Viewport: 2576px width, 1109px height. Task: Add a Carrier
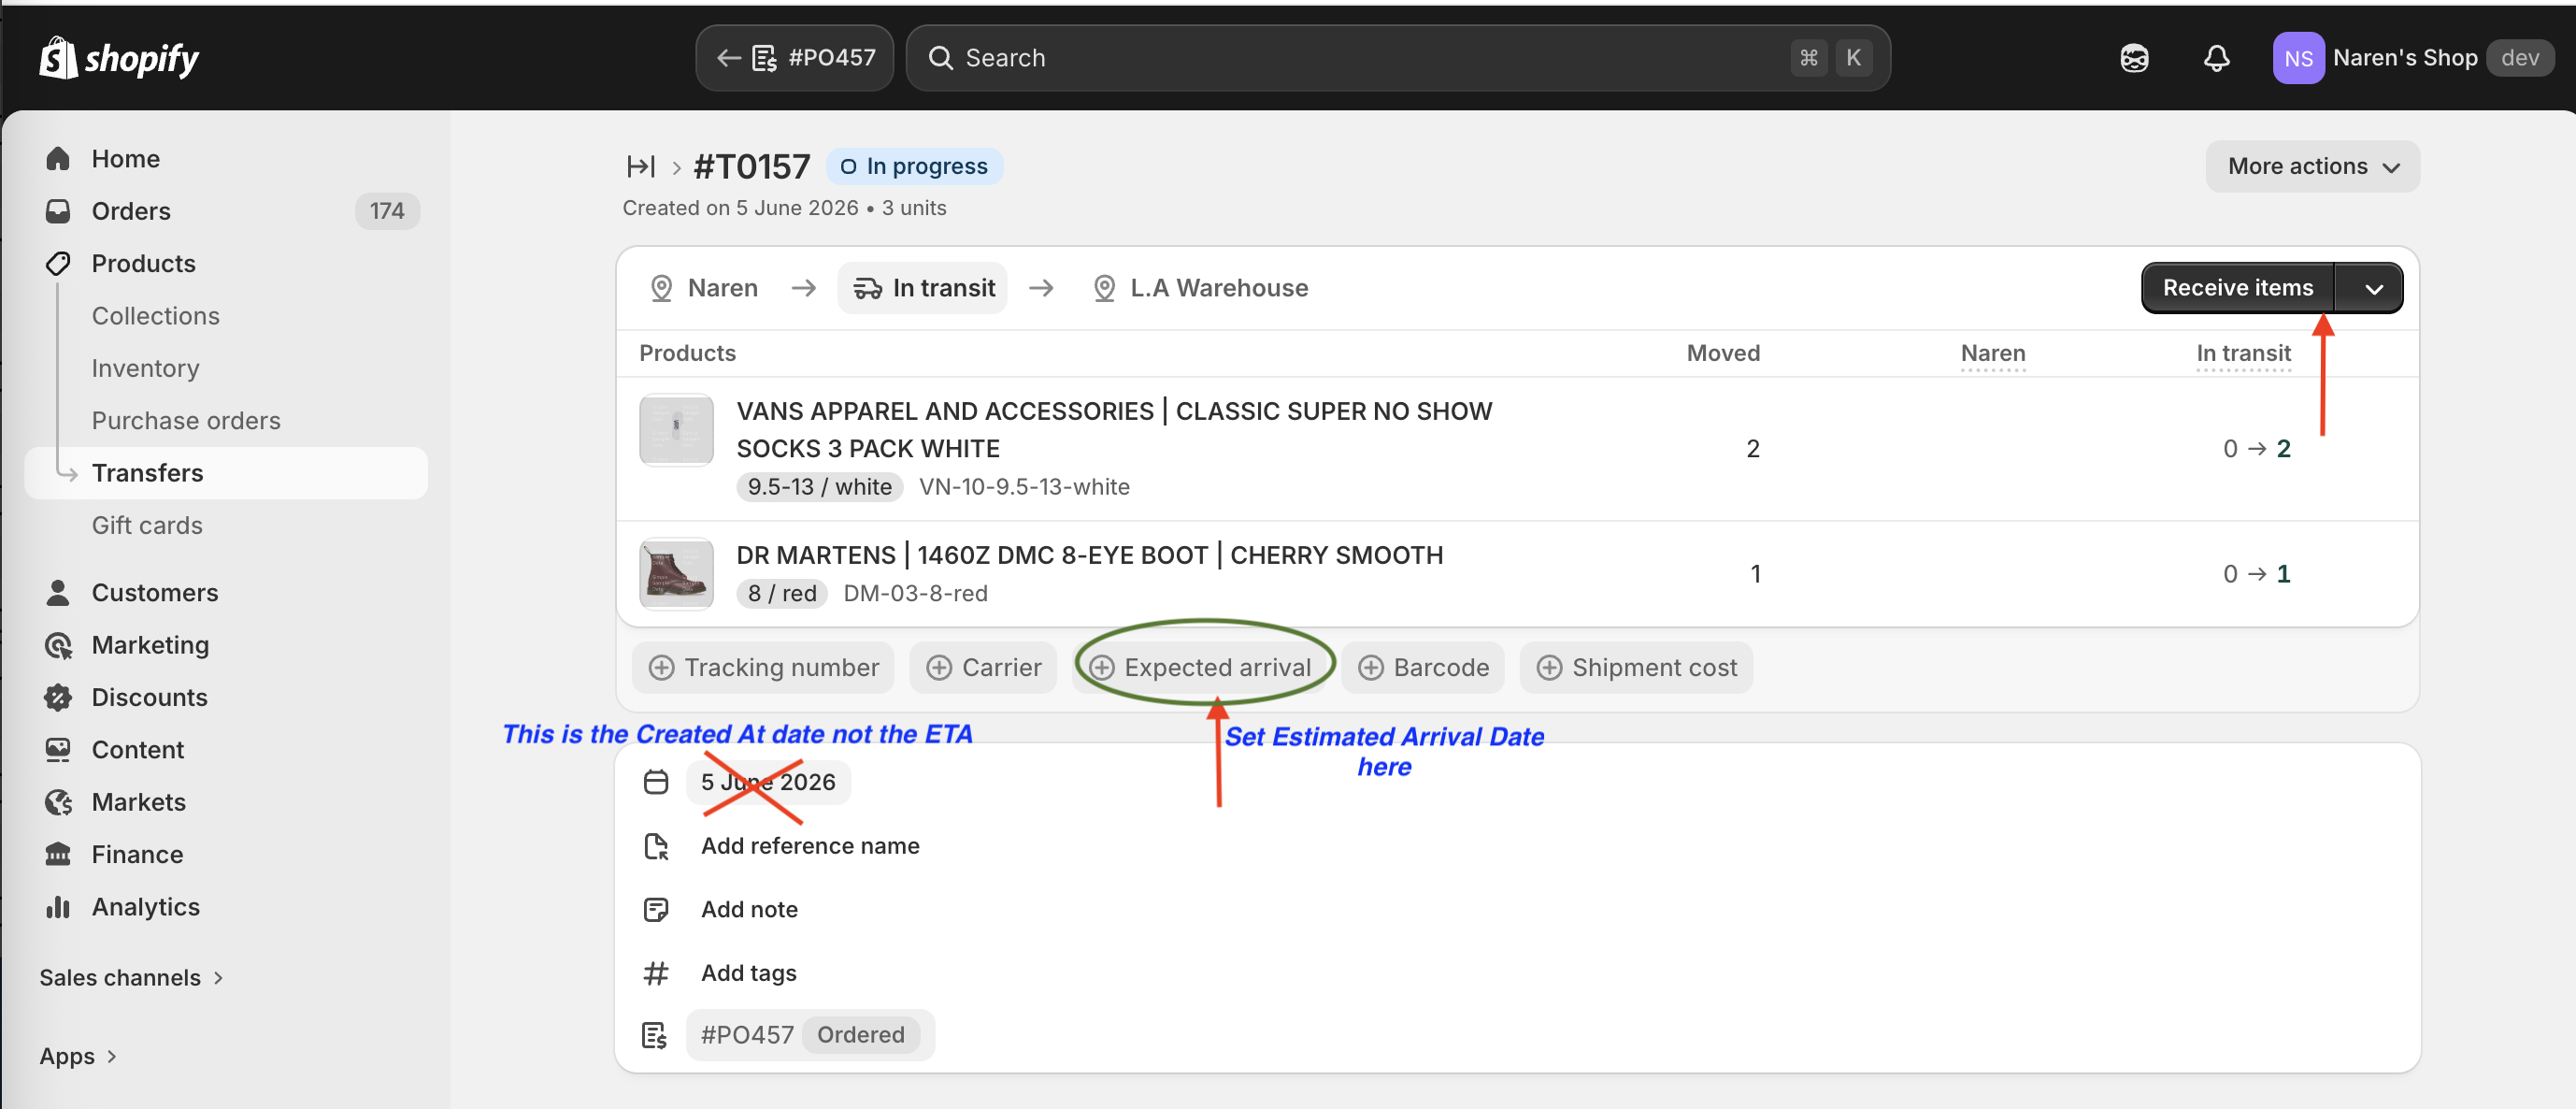coord(983,667)
